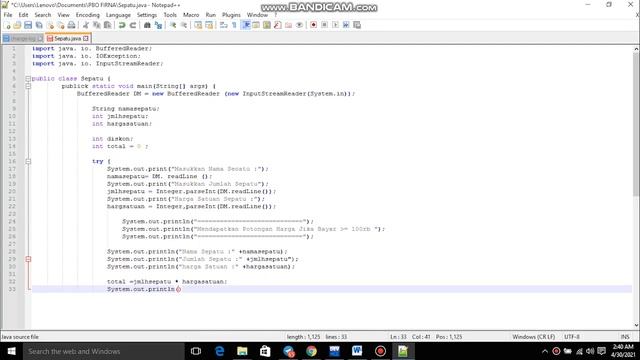Click the Paste toolbar icon
Screen dimensions: 640x360
(107, 25)
